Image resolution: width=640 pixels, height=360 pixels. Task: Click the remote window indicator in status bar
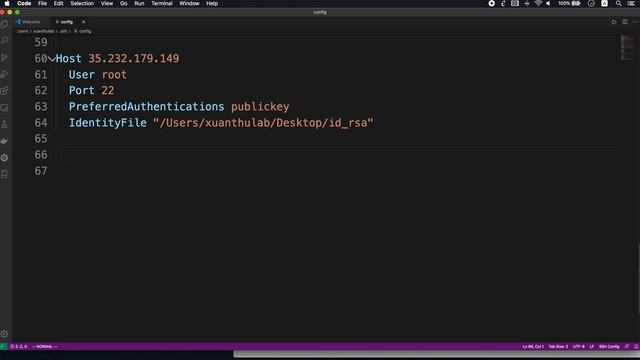(x=3, y=347)
